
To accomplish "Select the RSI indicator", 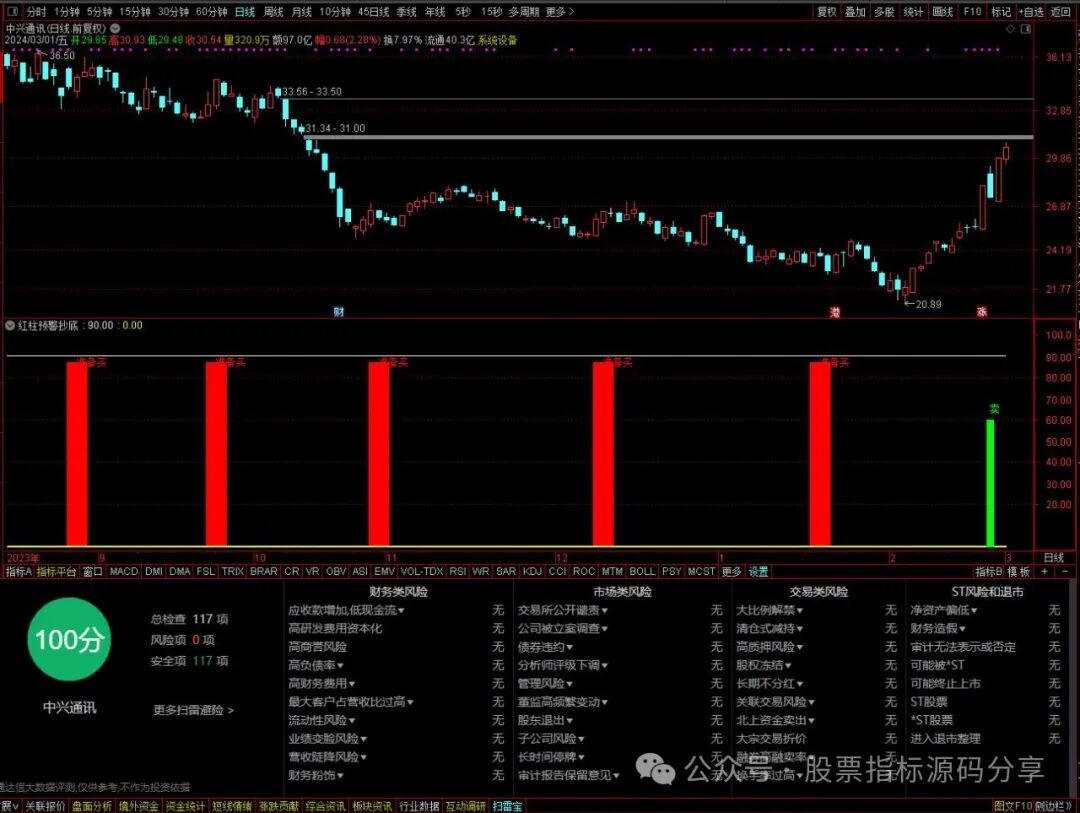I will pyautogui.click(x=457, y=571).
